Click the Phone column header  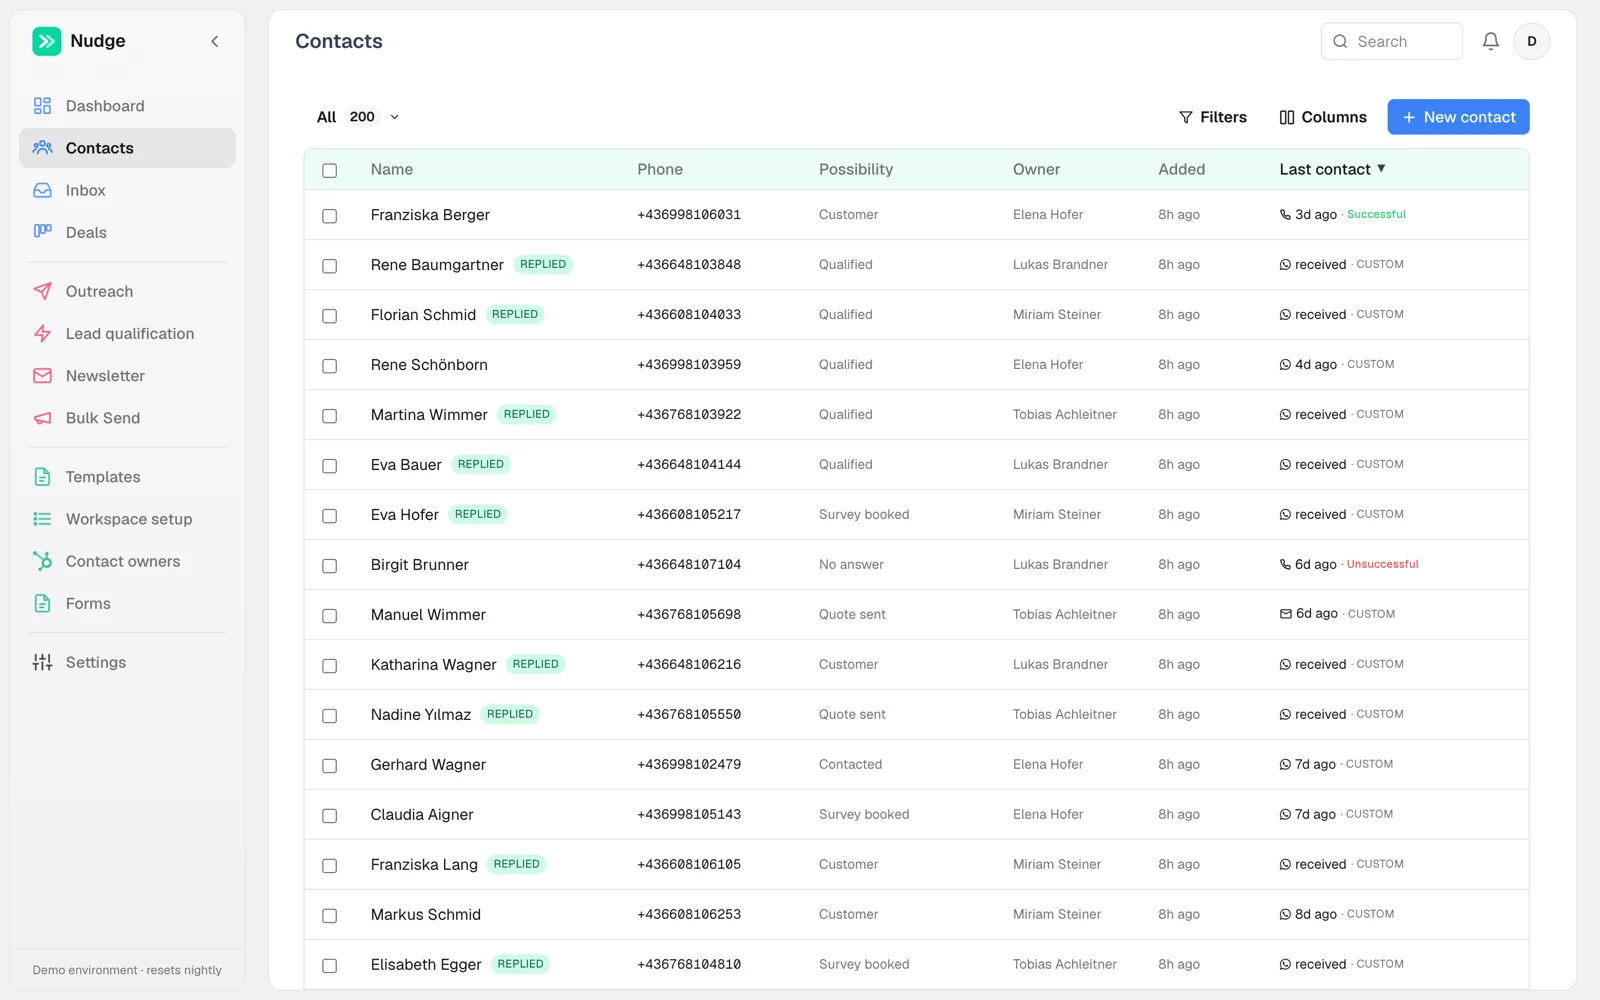pyautogui.click(x=660, y=169)
